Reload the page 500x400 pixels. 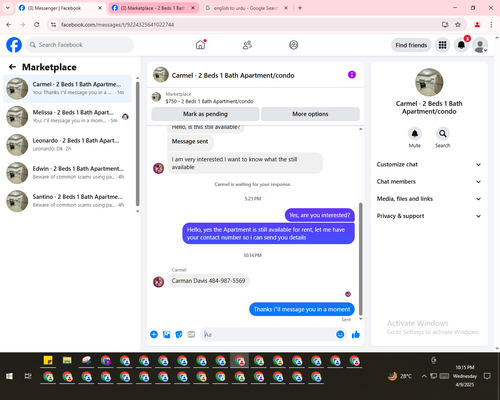click(37, 24)
